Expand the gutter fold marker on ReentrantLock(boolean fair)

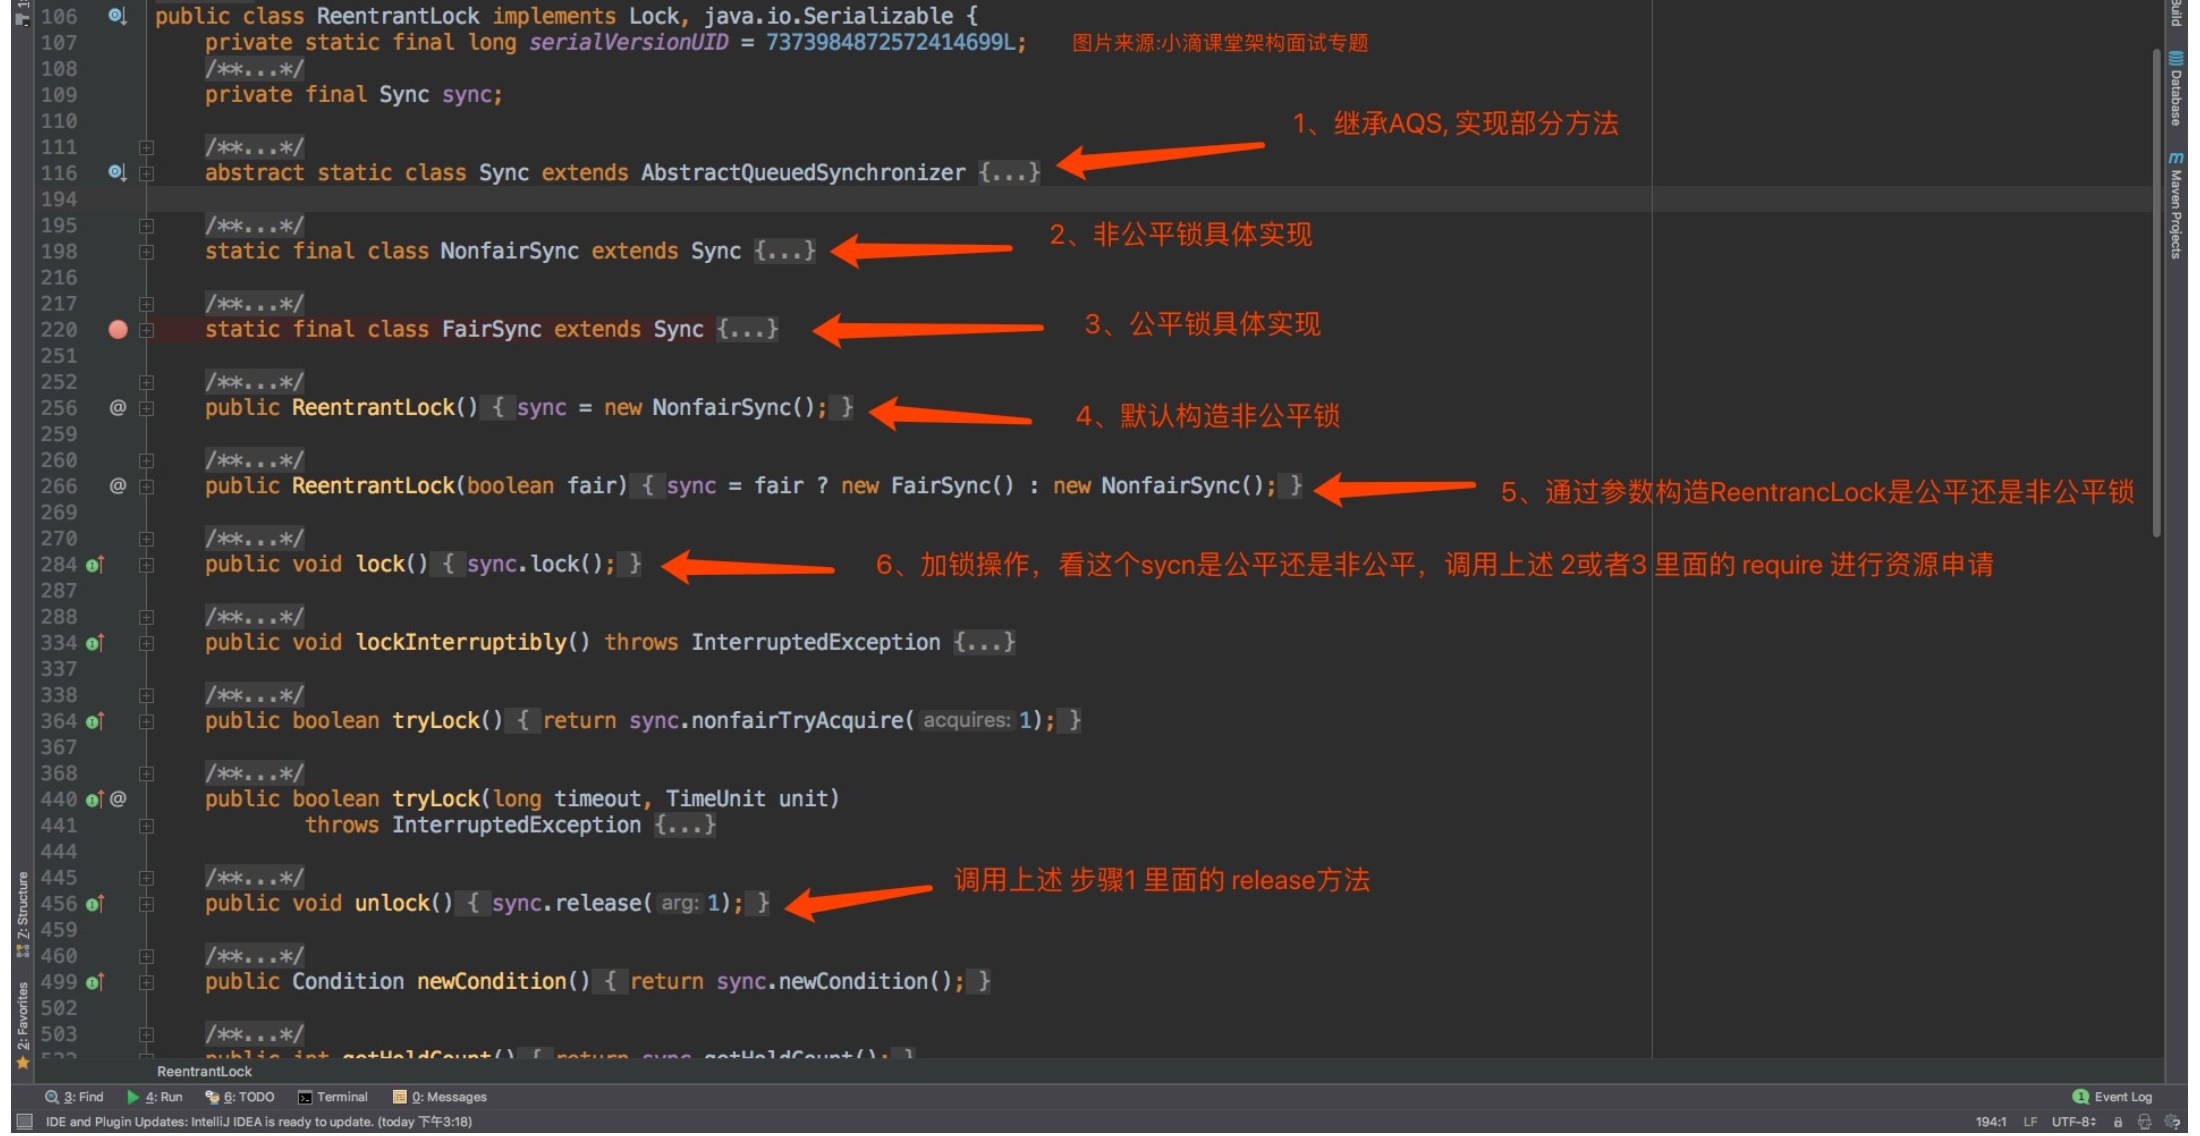[x=146, y=486]
